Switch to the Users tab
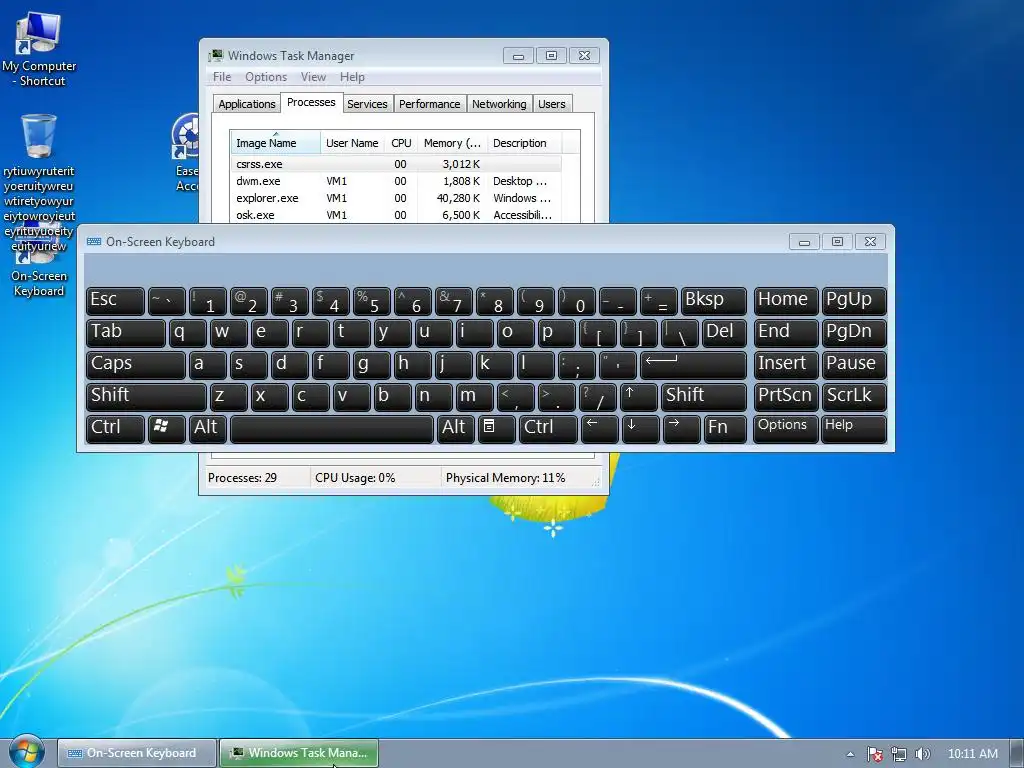The width and height of the screenshot is (1024, 768). pos(552,104)
